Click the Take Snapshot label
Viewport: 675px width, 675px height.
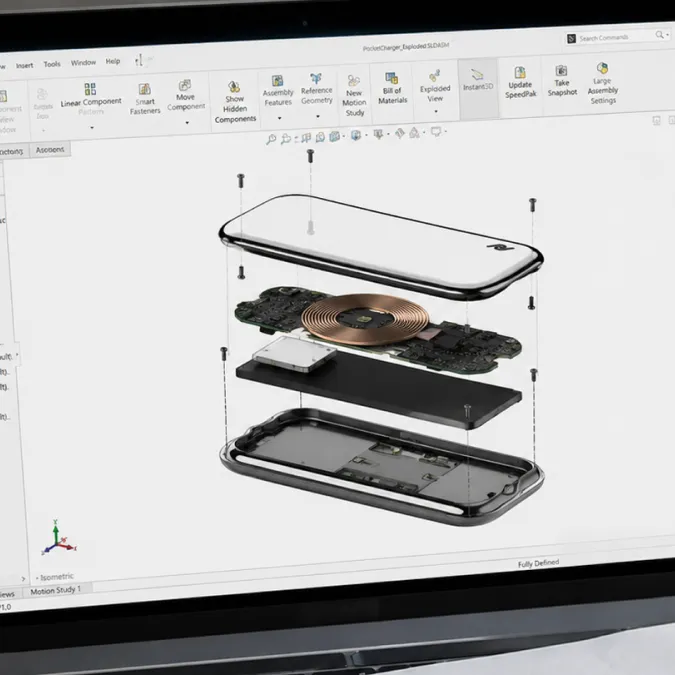[x=562, y=87]
